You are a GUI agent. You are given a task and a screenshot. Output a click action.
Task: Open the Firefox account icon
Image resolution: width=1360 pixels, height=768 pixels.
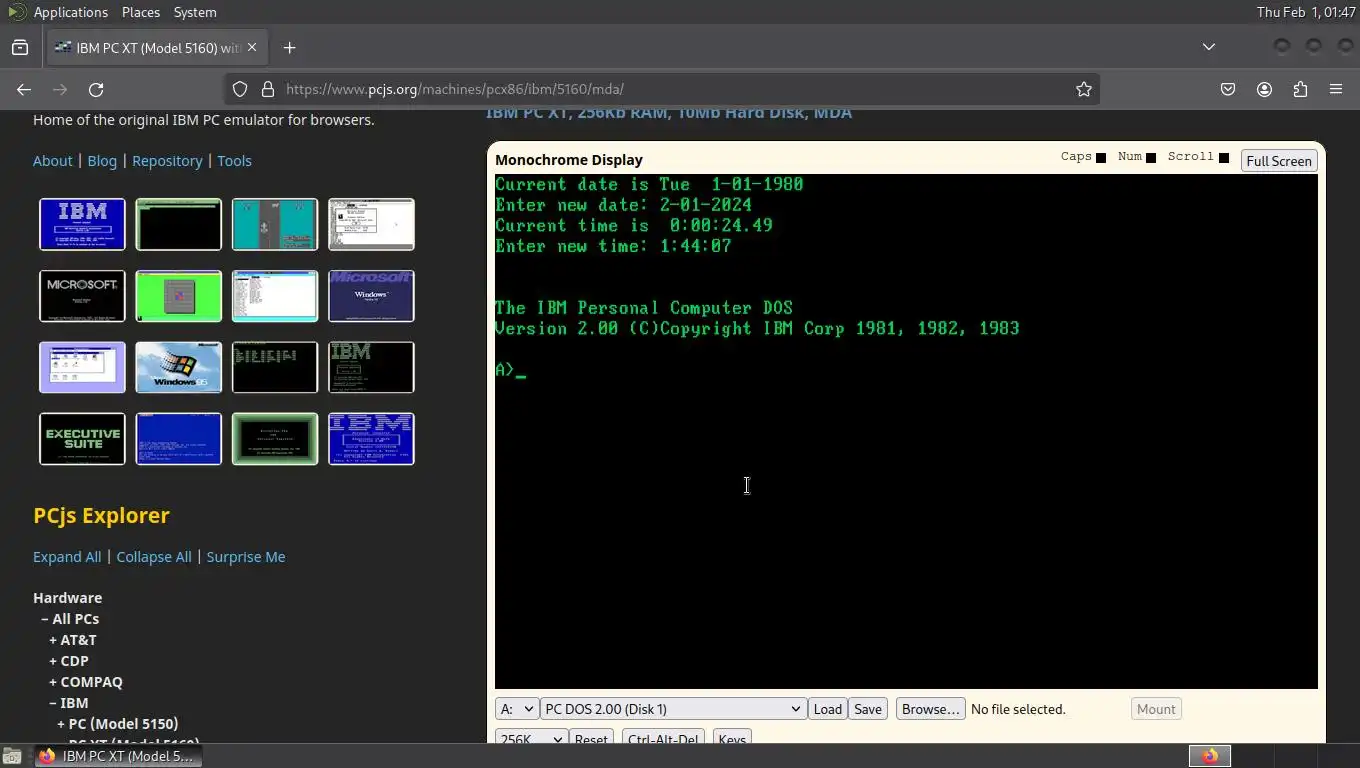(1264, 89)
